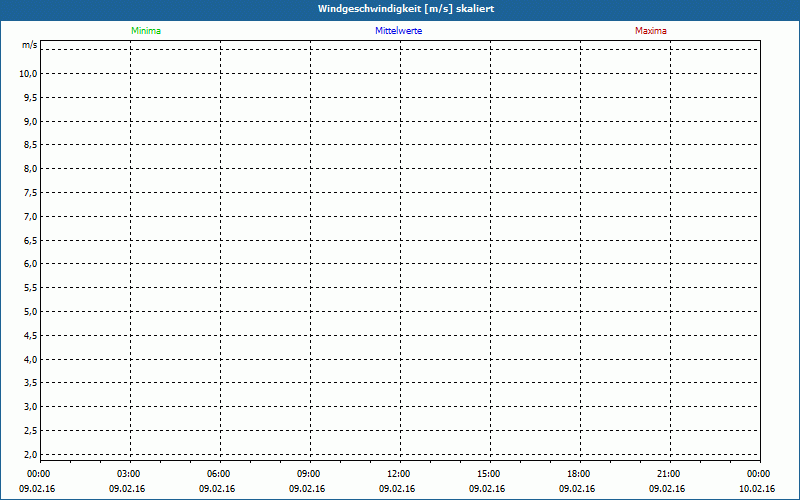Select the 7,5 y-axis value
Viewport: 800px width, 500px height.
(x=31, y=193)
